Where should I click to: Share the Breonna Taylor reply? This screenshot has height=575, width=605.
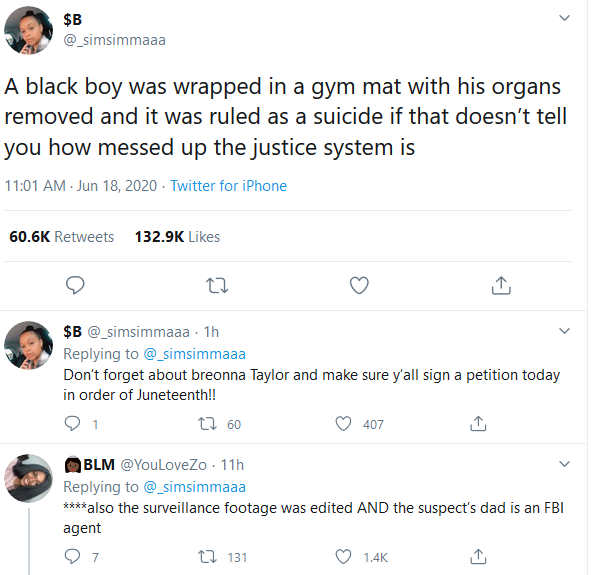[478, 423]
